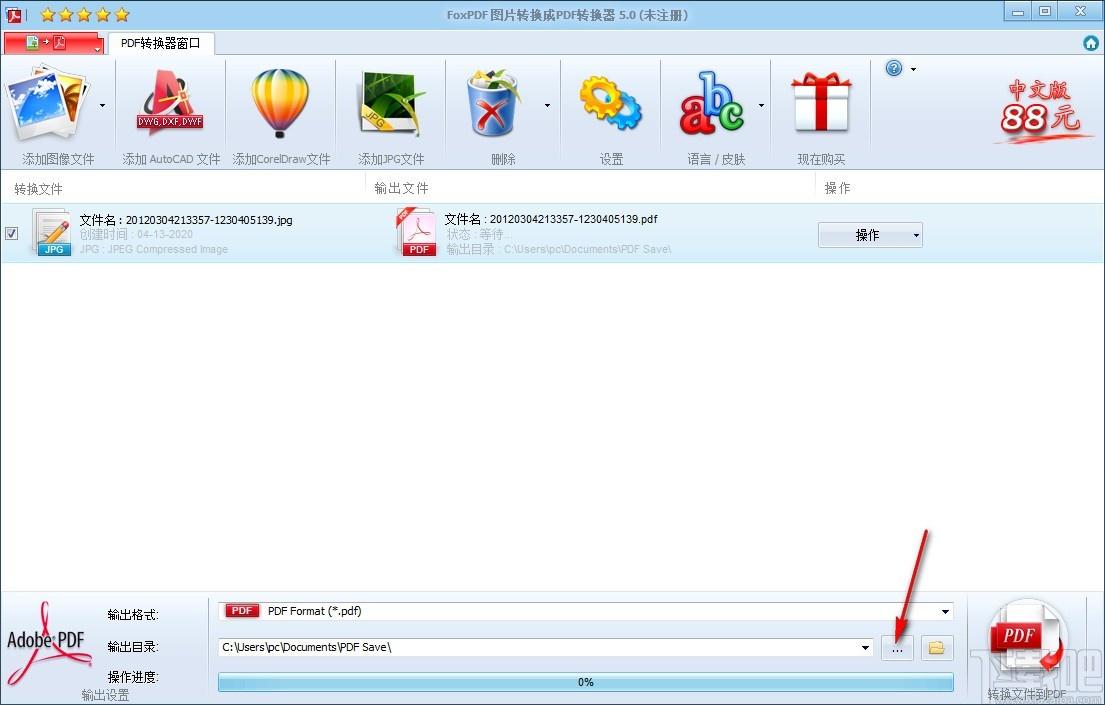Click the Language / Skin (语言/皮肤) abc icon

click(x=712, y=104)
